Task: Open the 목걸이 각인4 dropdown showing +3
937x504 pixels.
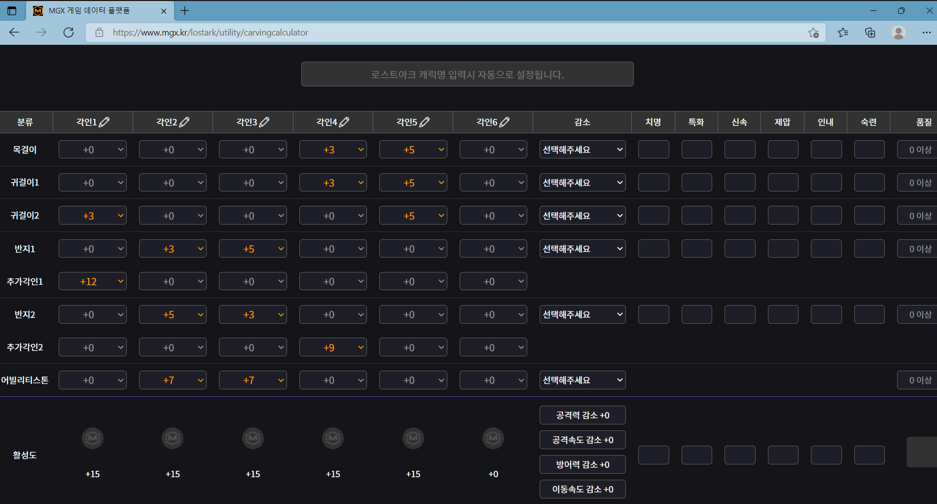Action: [333, 150]
